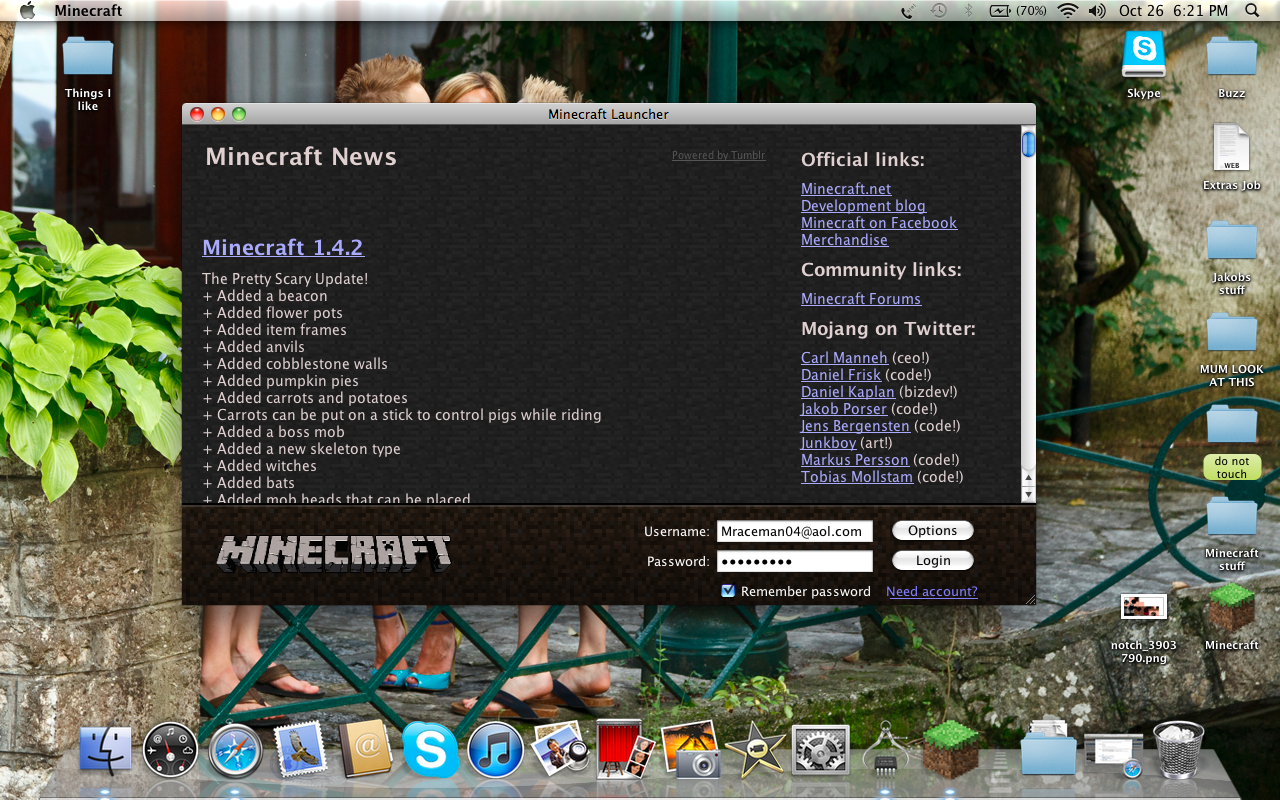Click the news scrollbar thumb
Viewport: 1280px width, 800px height.
click(1028, 144)
